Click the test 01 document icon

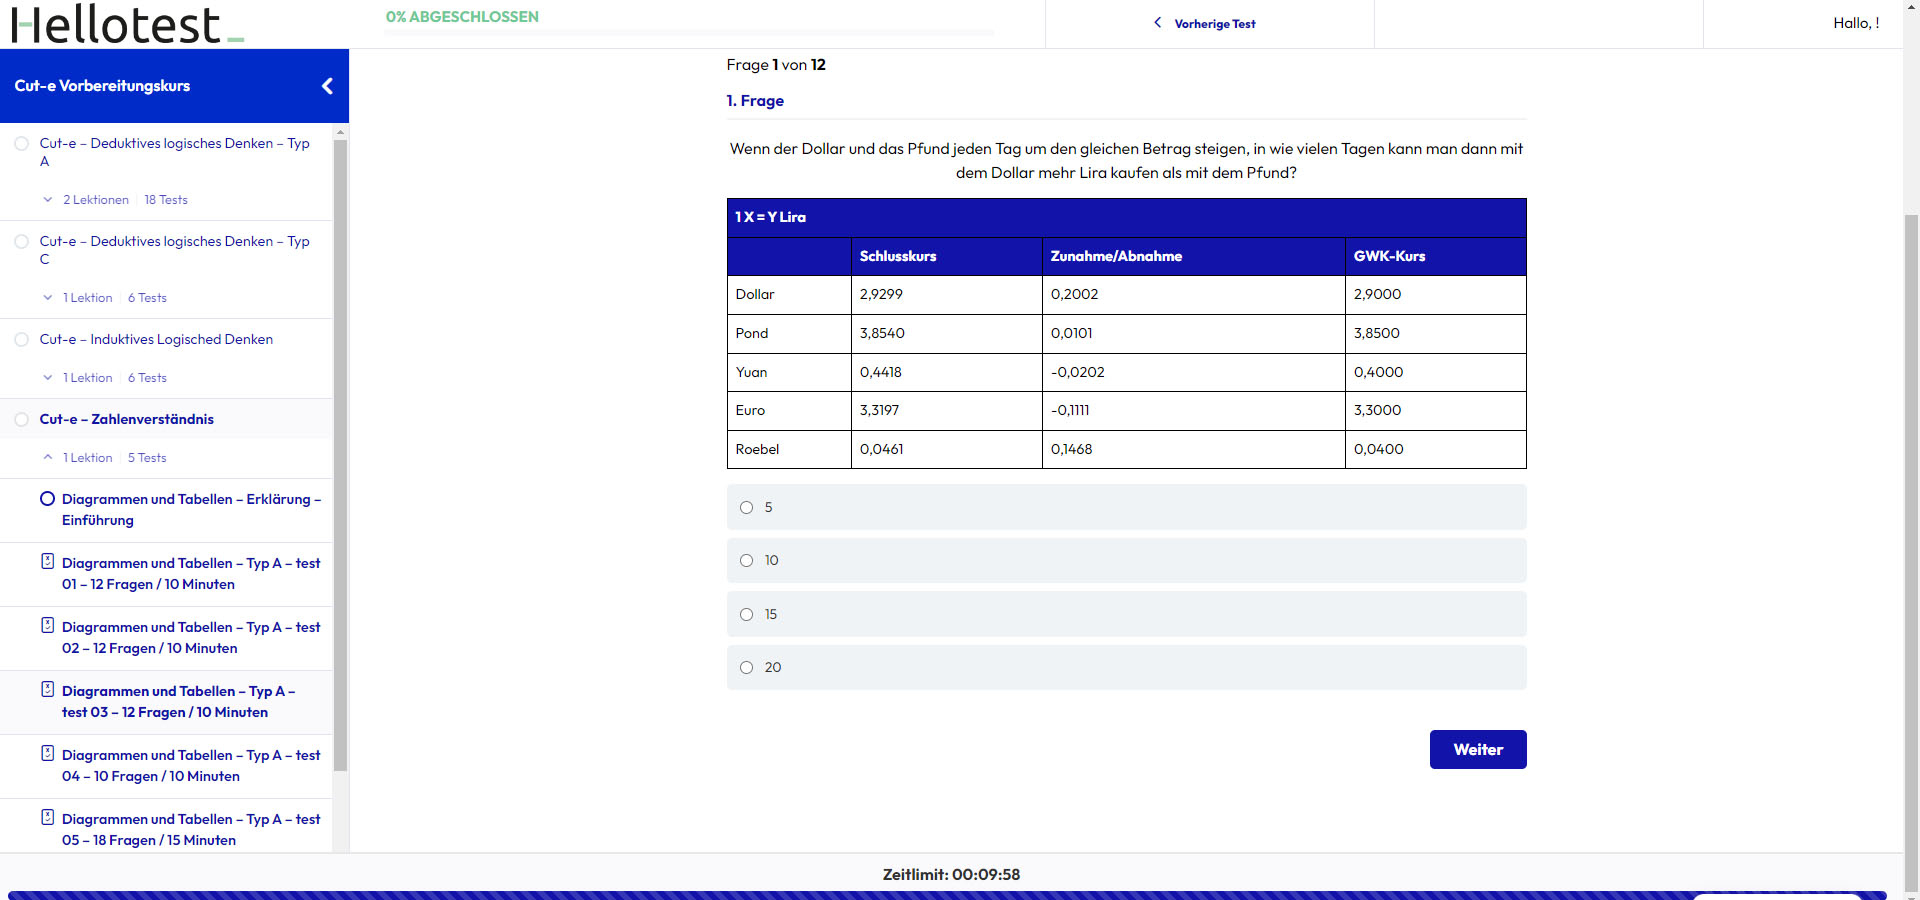pyautogui.click(x=47, y=561)
